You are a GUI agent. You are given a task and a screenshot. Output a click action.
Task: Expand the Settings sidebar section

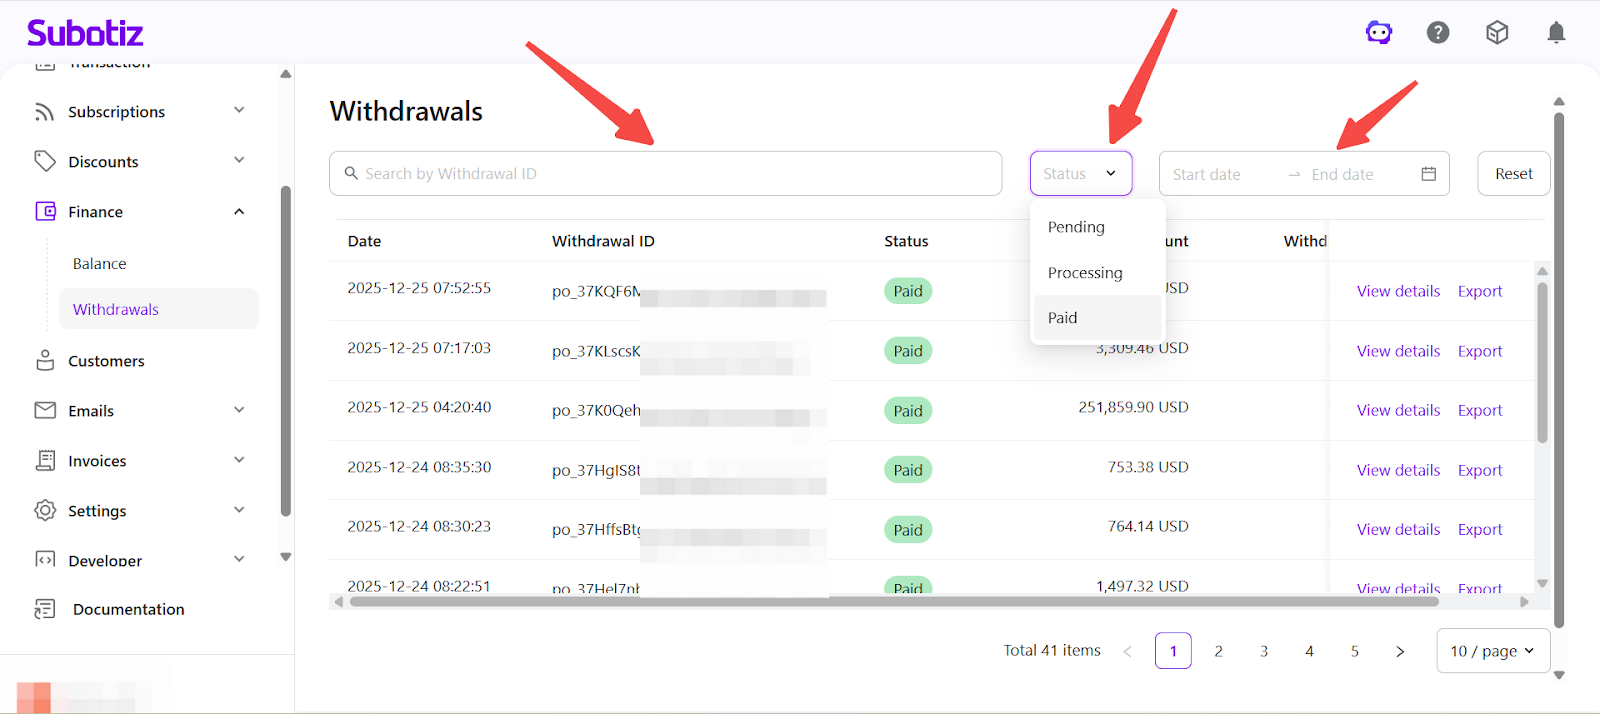[x=239, y=510]
